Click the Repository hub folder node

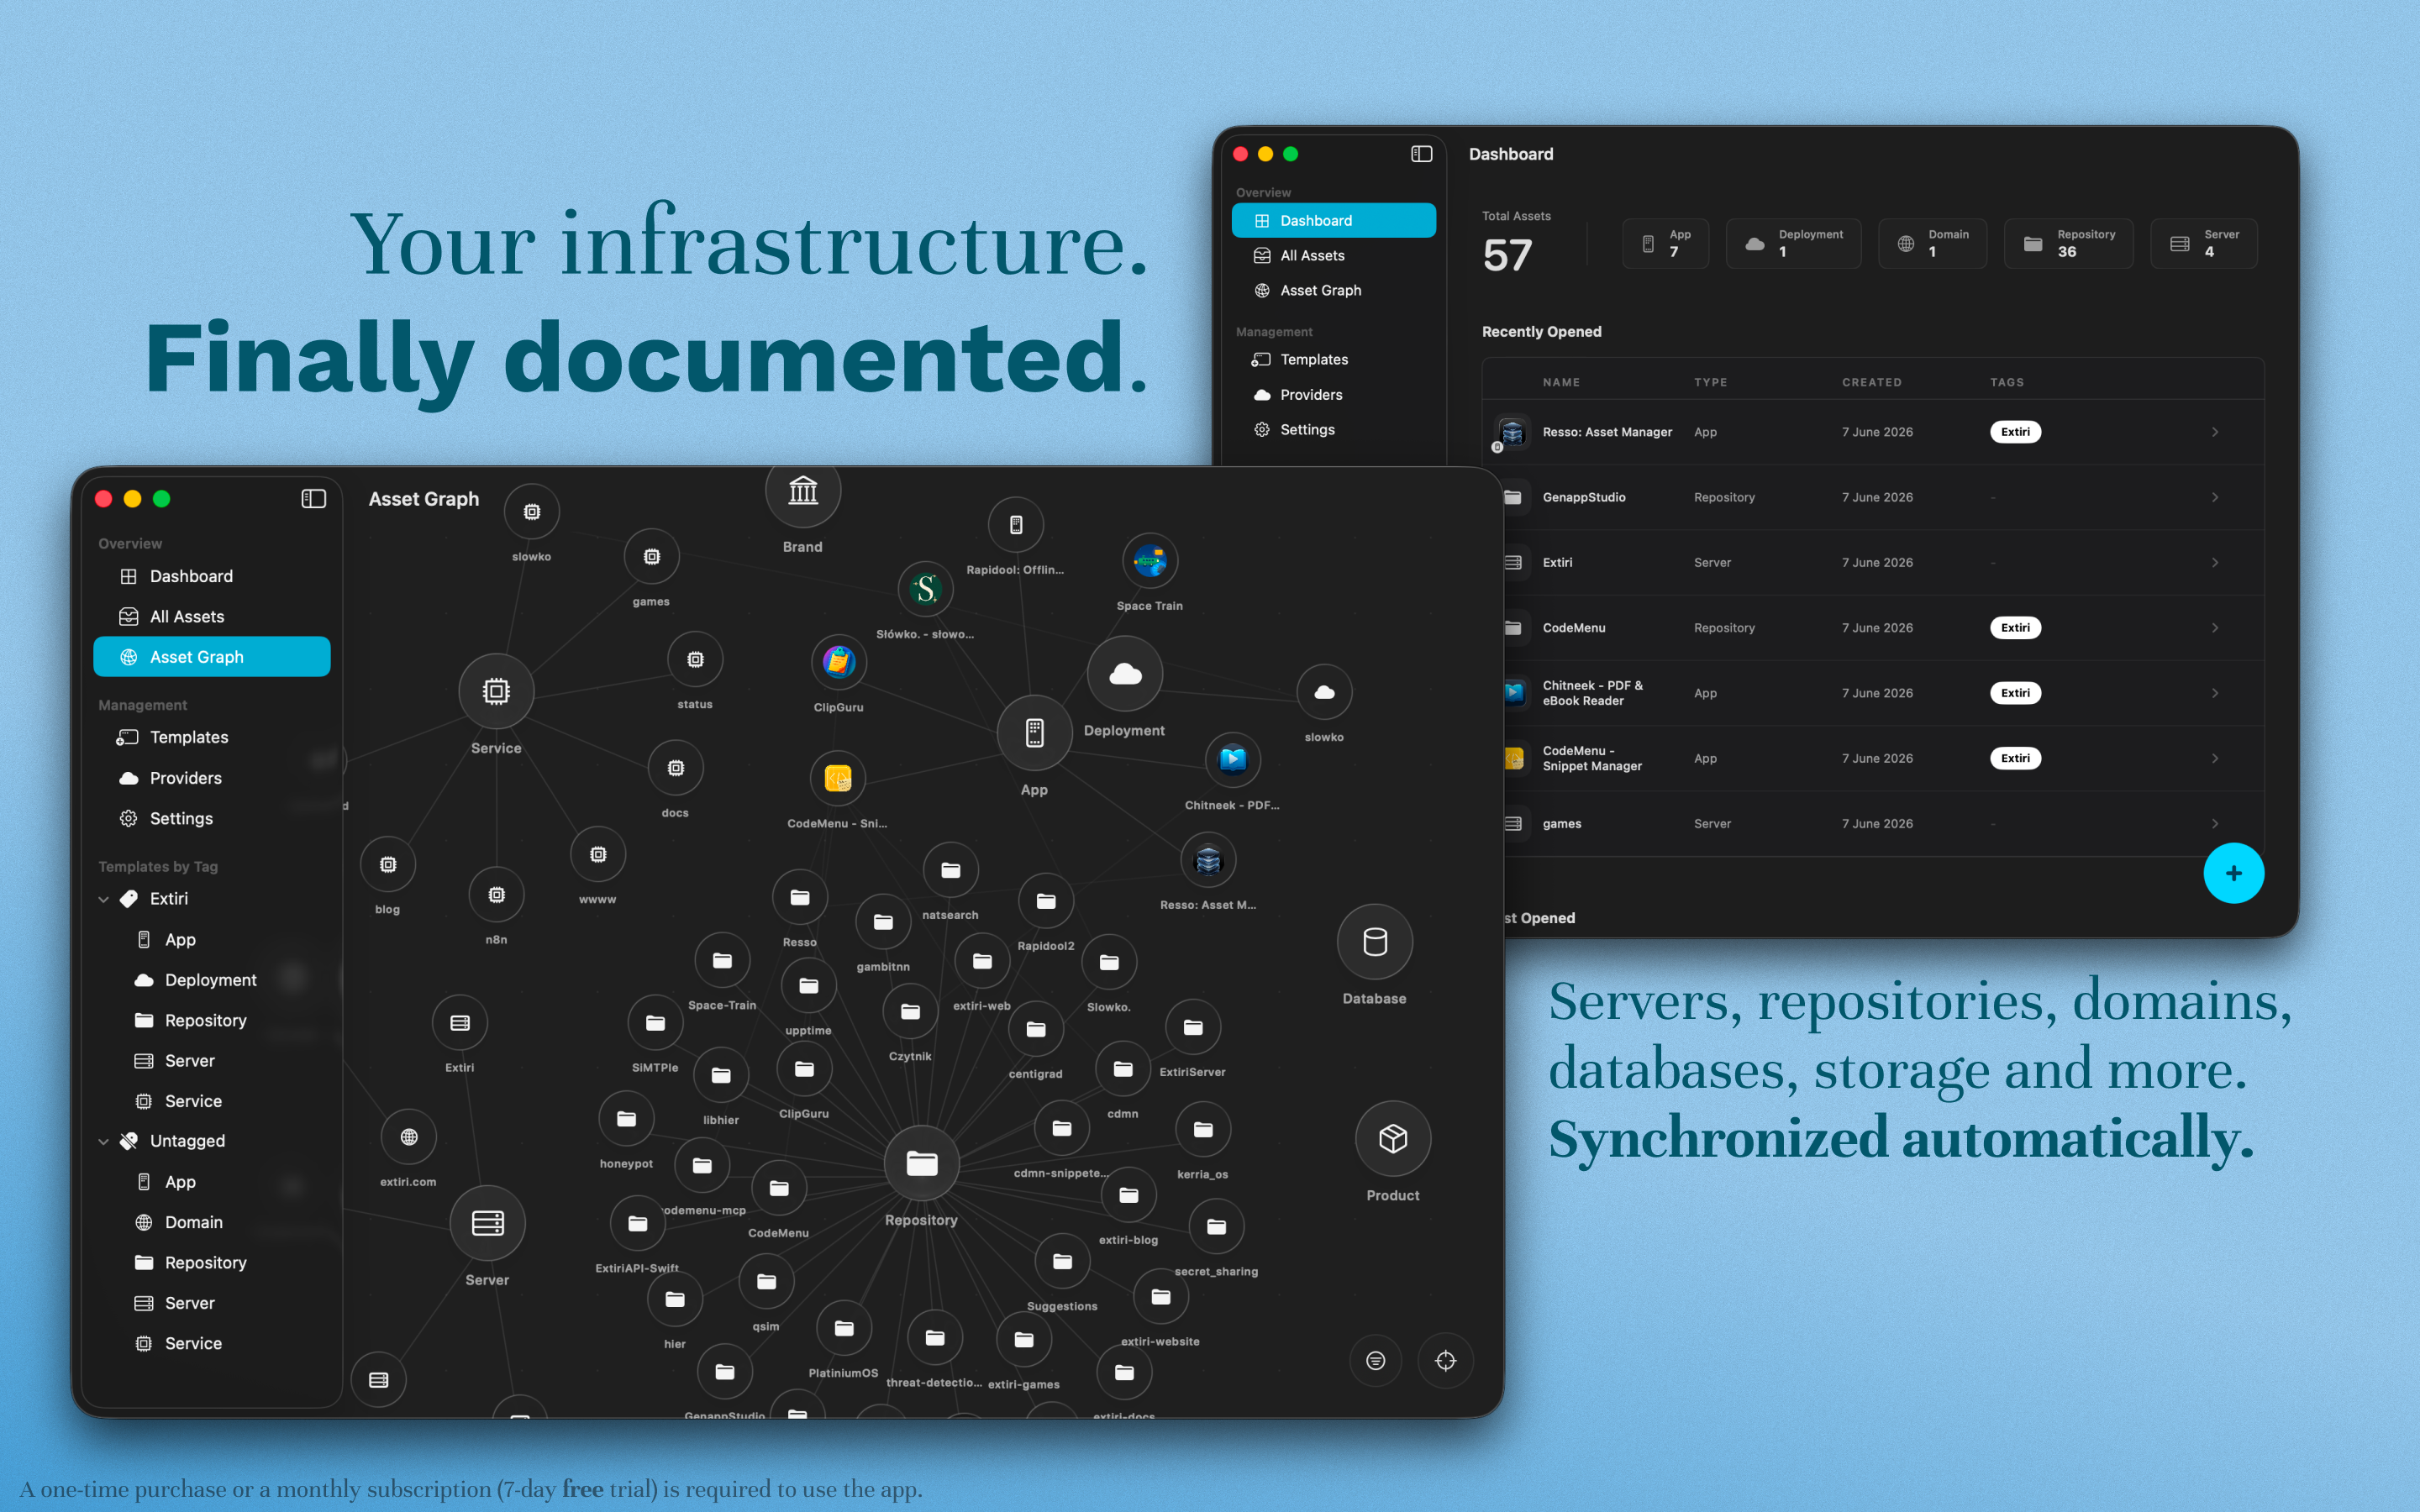tap(922, 1163)
